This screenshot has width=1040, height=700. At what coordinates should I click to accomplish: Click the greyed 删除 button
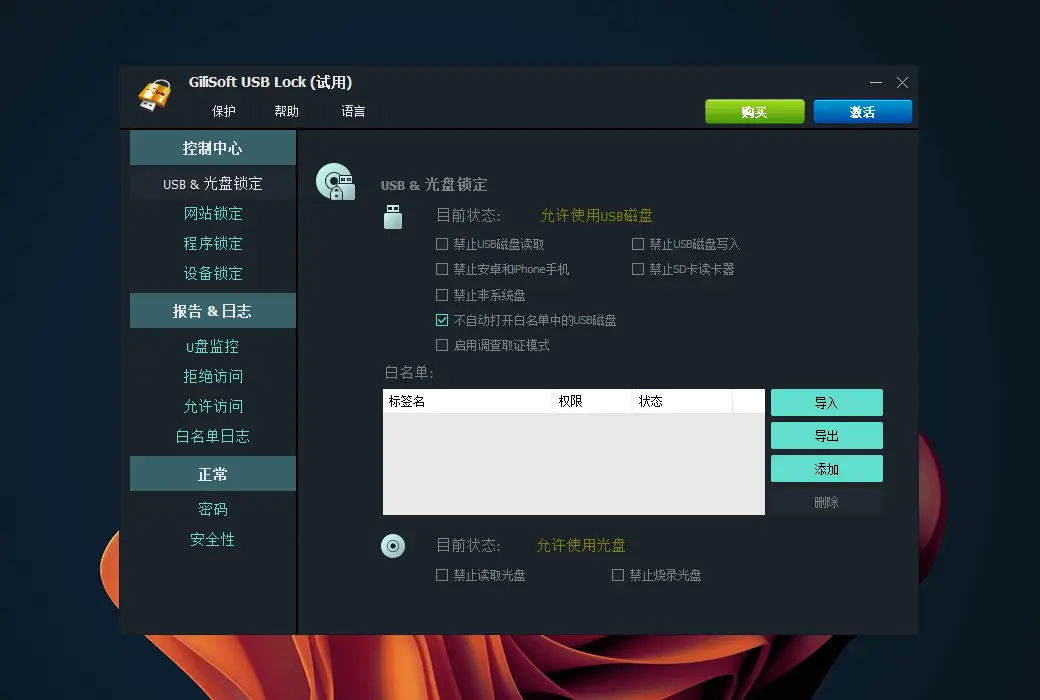(826, 502)
